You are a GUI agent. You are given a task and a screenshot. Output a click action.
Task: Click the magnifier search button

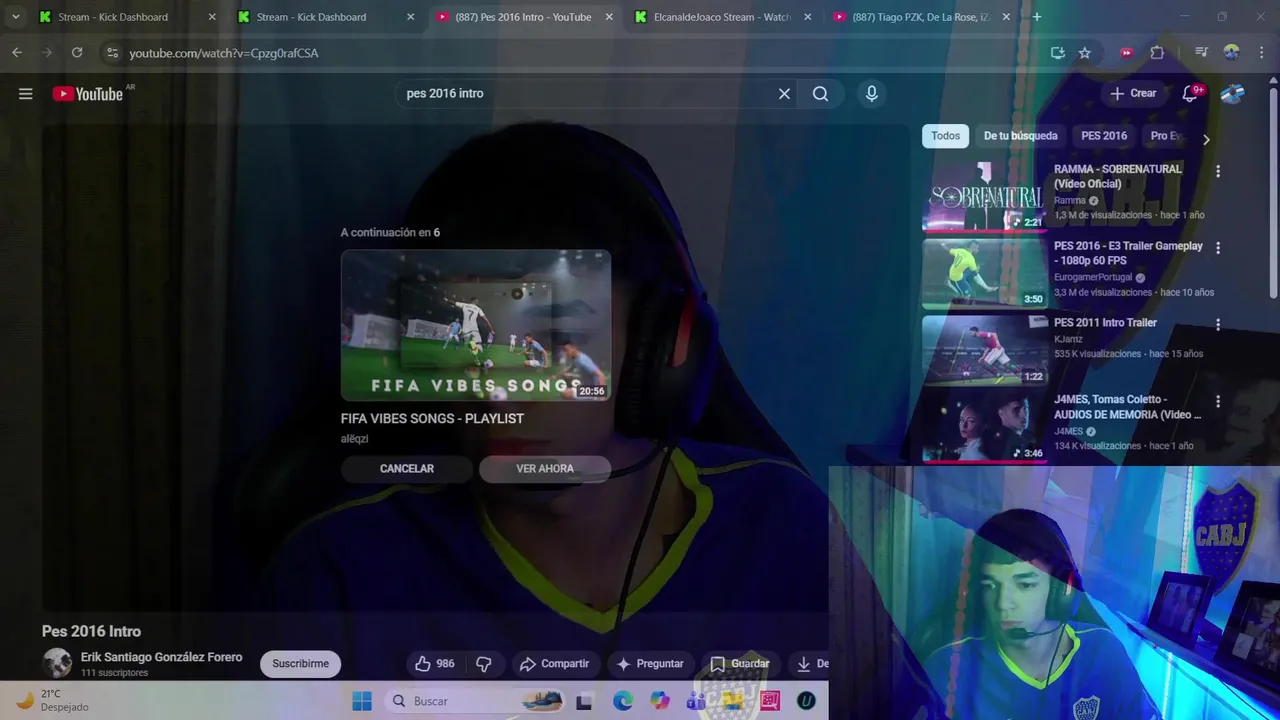pyautogui.click(x=820, y=94)
